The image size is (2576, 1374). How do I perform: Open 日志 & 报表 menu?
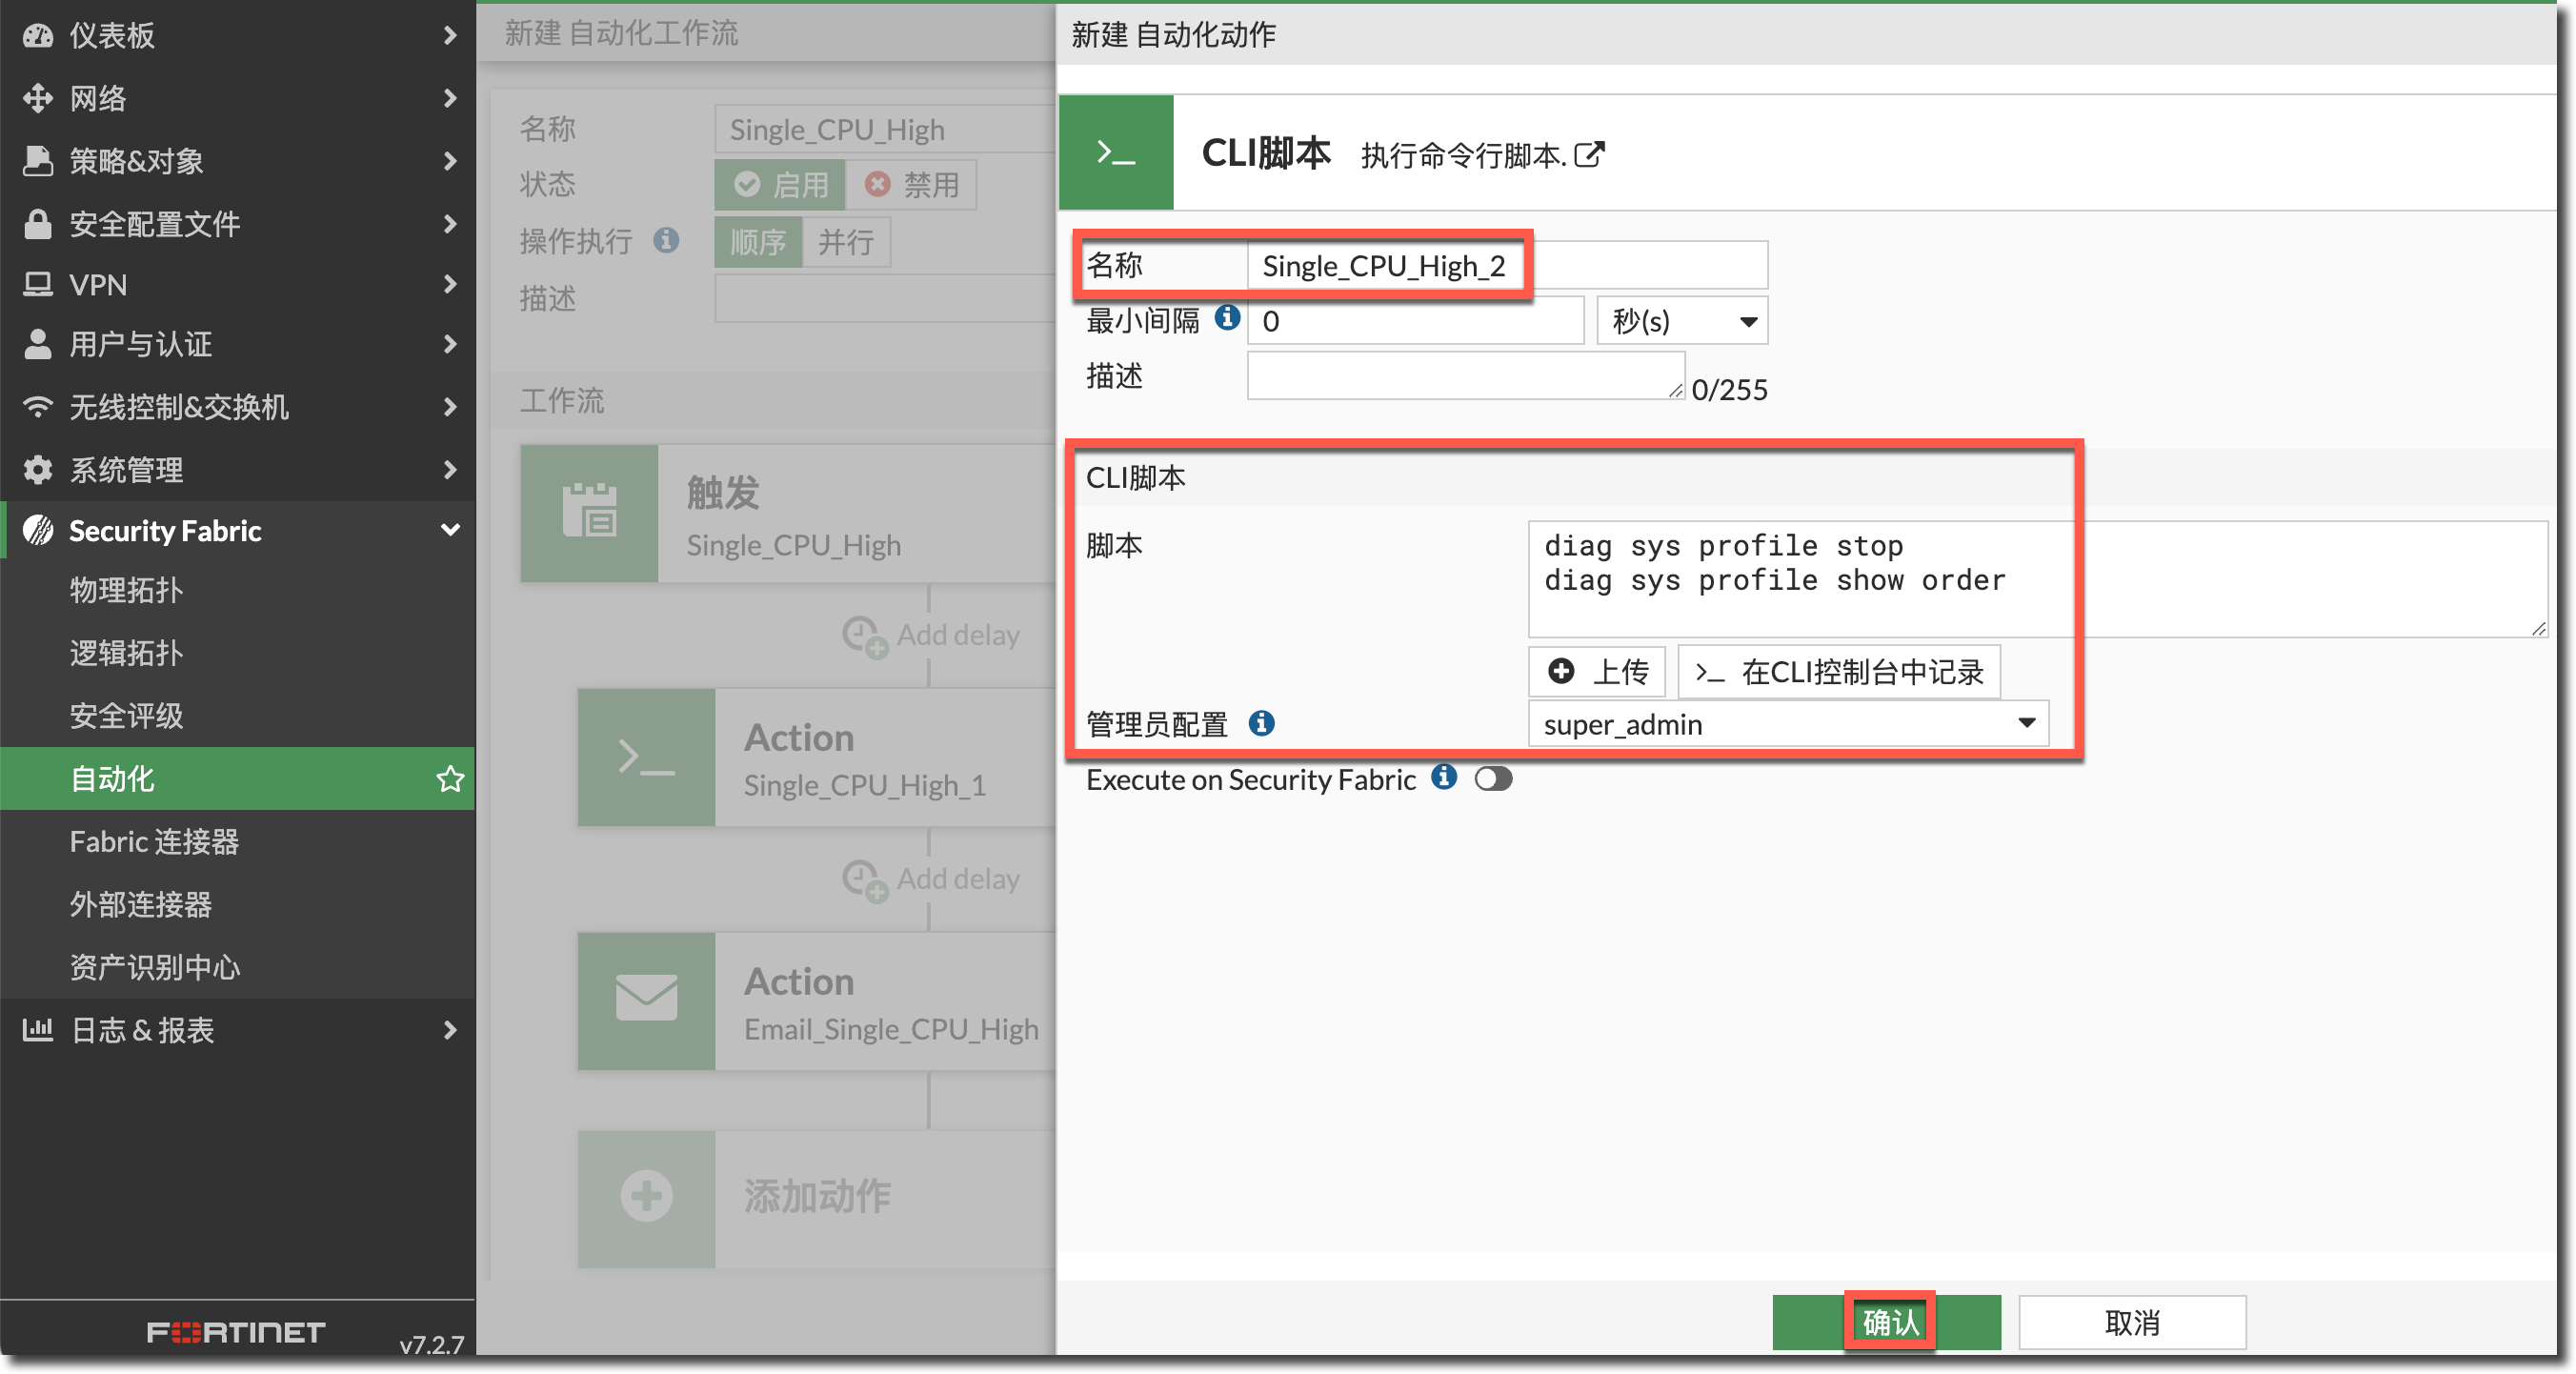[x=142, y=1029]
